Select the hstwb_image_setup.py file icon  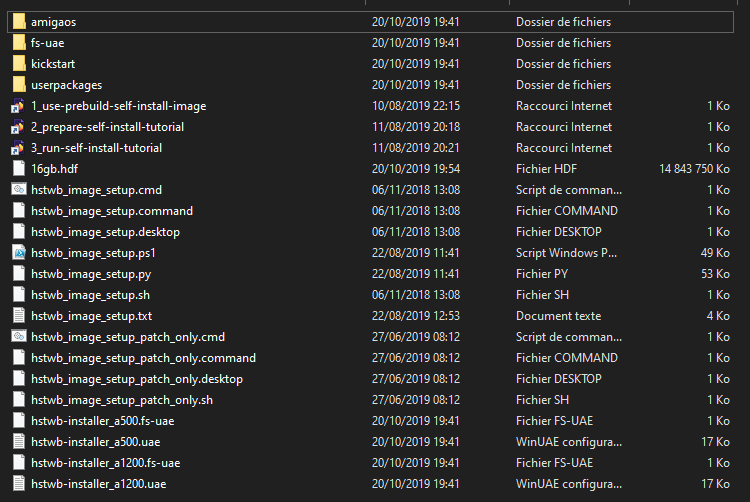coord(19,273)
